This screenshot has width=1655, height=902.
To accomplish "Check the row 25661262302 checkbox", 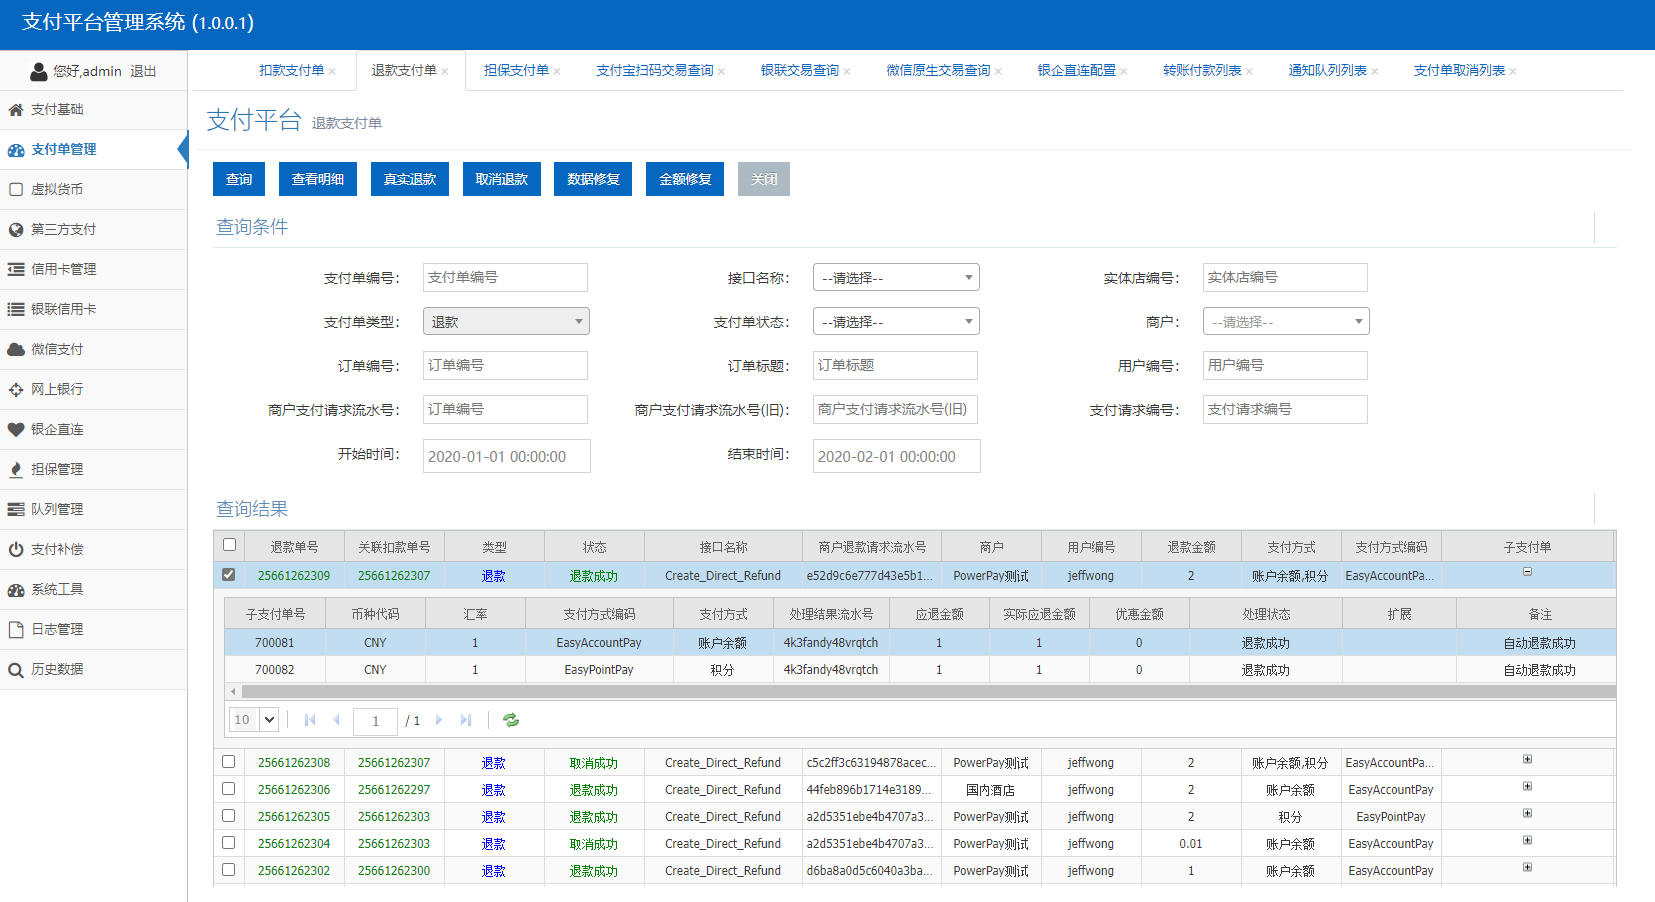I will click(x=229, y=870).
